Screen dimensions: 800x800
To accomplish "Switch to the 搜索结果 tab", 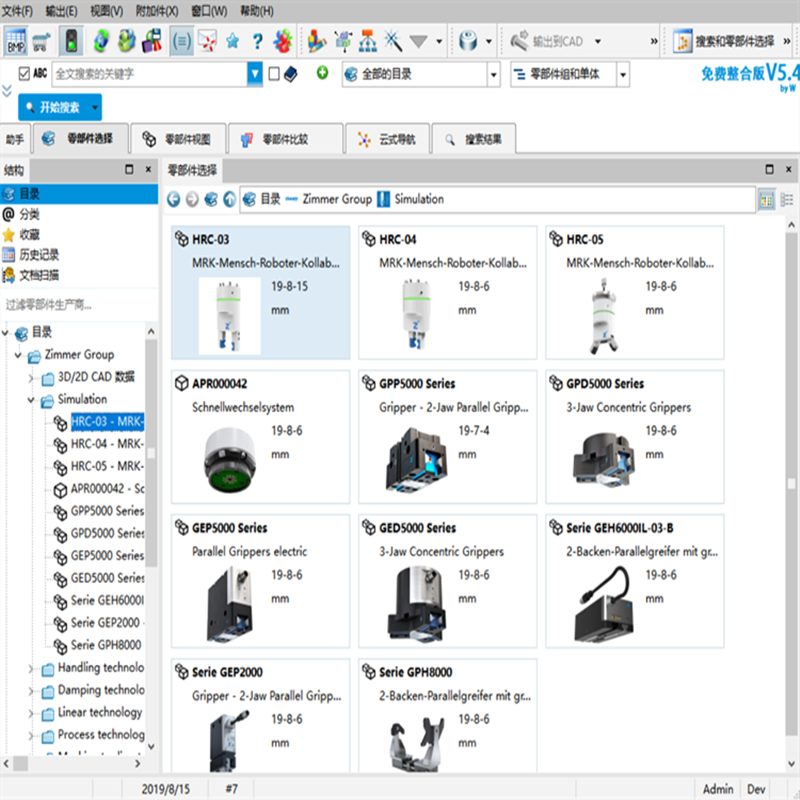I will pyautogui.click(x=479, y=139).
